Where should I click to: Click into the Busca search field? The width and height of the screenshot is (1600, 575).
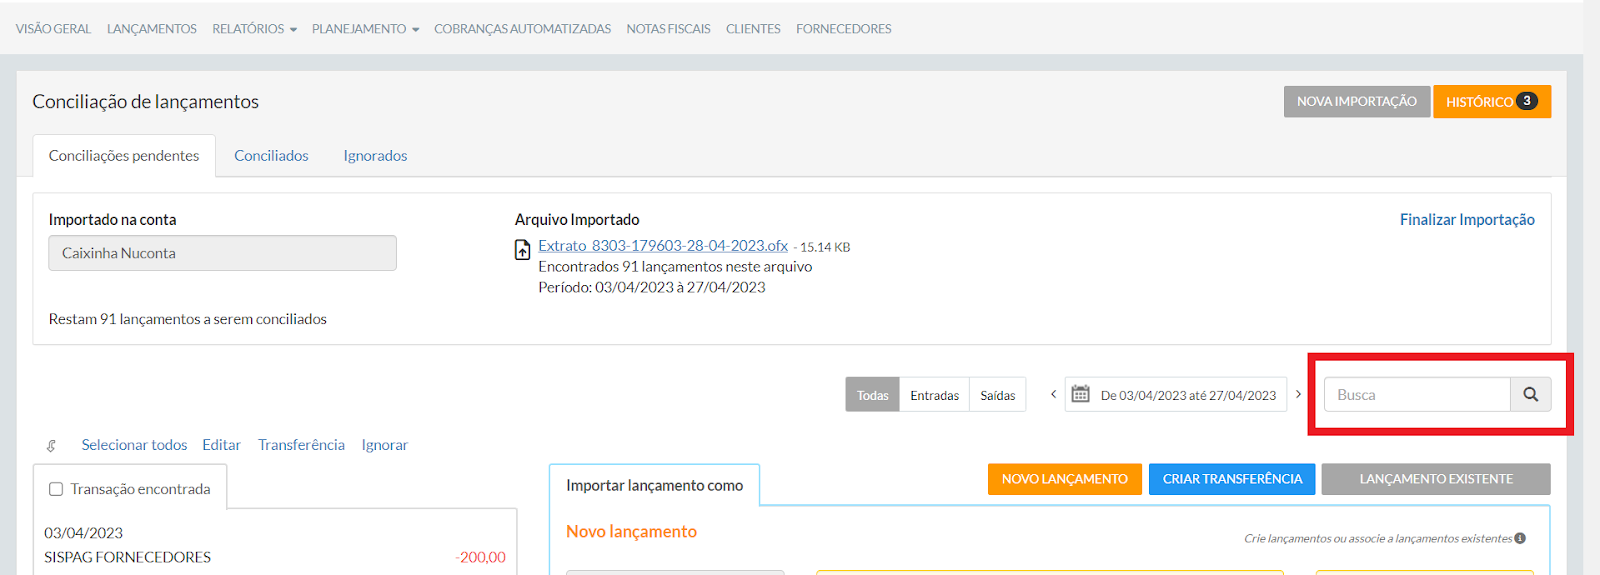point(1417,394)
